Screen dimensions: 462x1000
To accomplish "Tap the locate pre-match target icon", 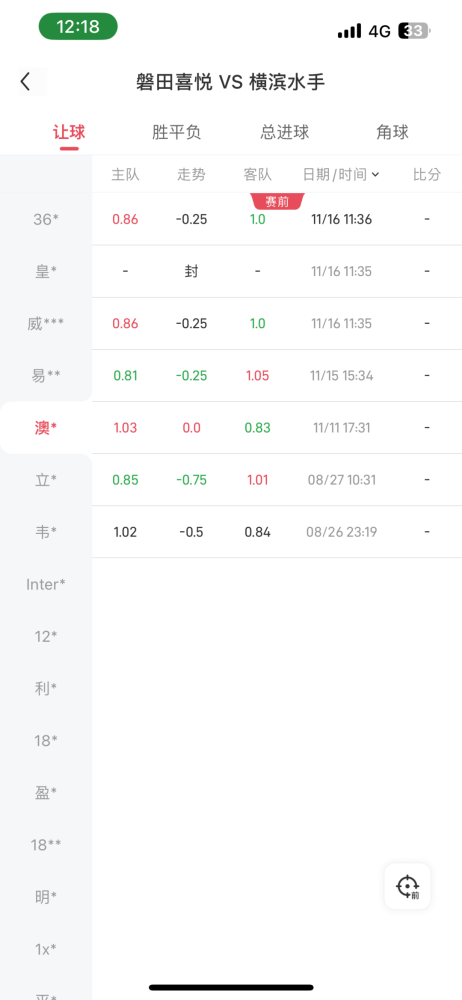I will (x=407, y=886).
